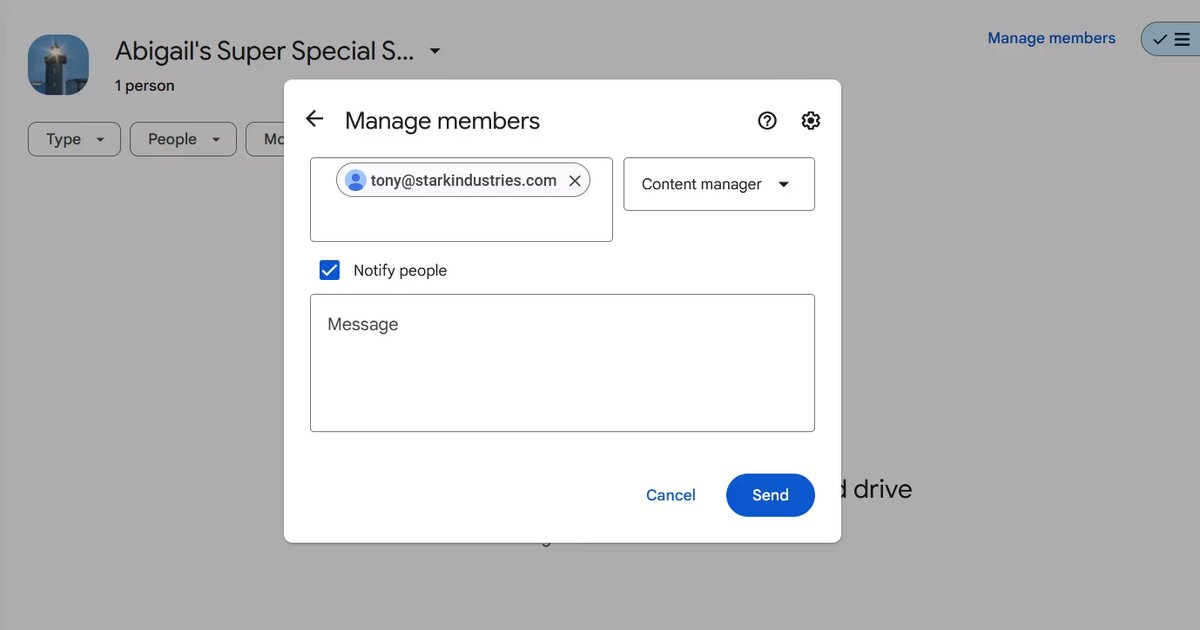This screenshot has height=630, width=1200.
Task: Click the partially hidden Modified filter chip
Action: (267, 139)
